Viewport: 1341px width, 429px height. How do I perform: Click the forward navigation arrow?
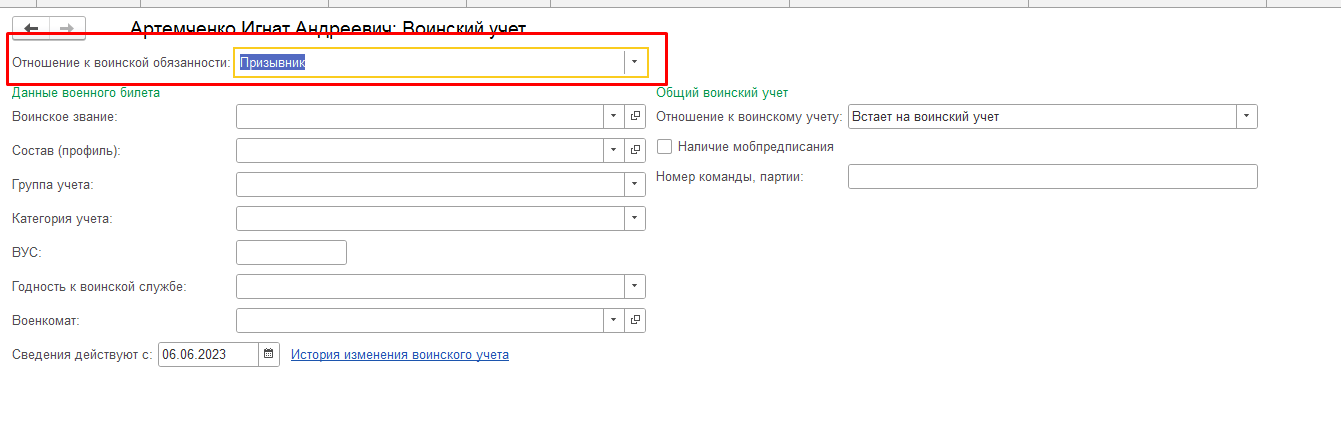tap(67, 29)
